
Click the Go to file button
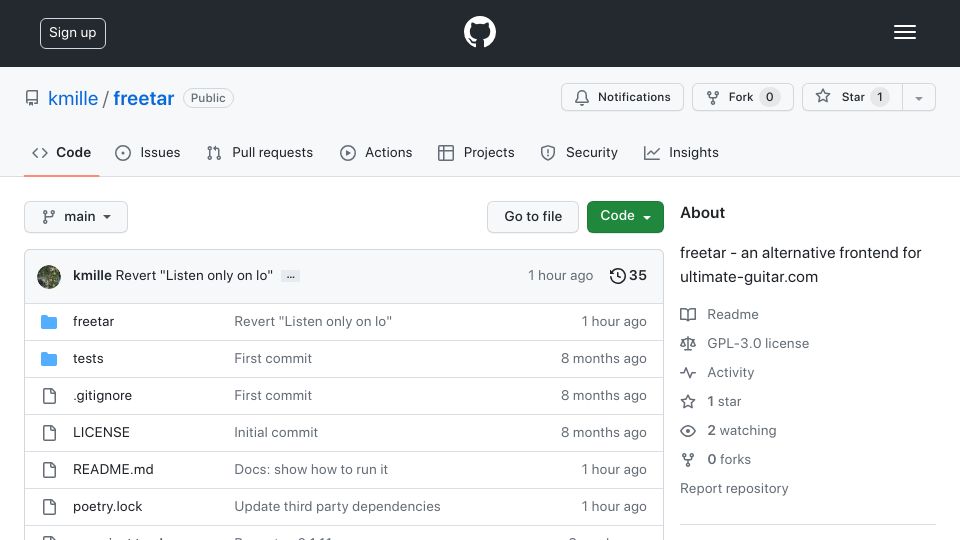click(x=533, y=217)
